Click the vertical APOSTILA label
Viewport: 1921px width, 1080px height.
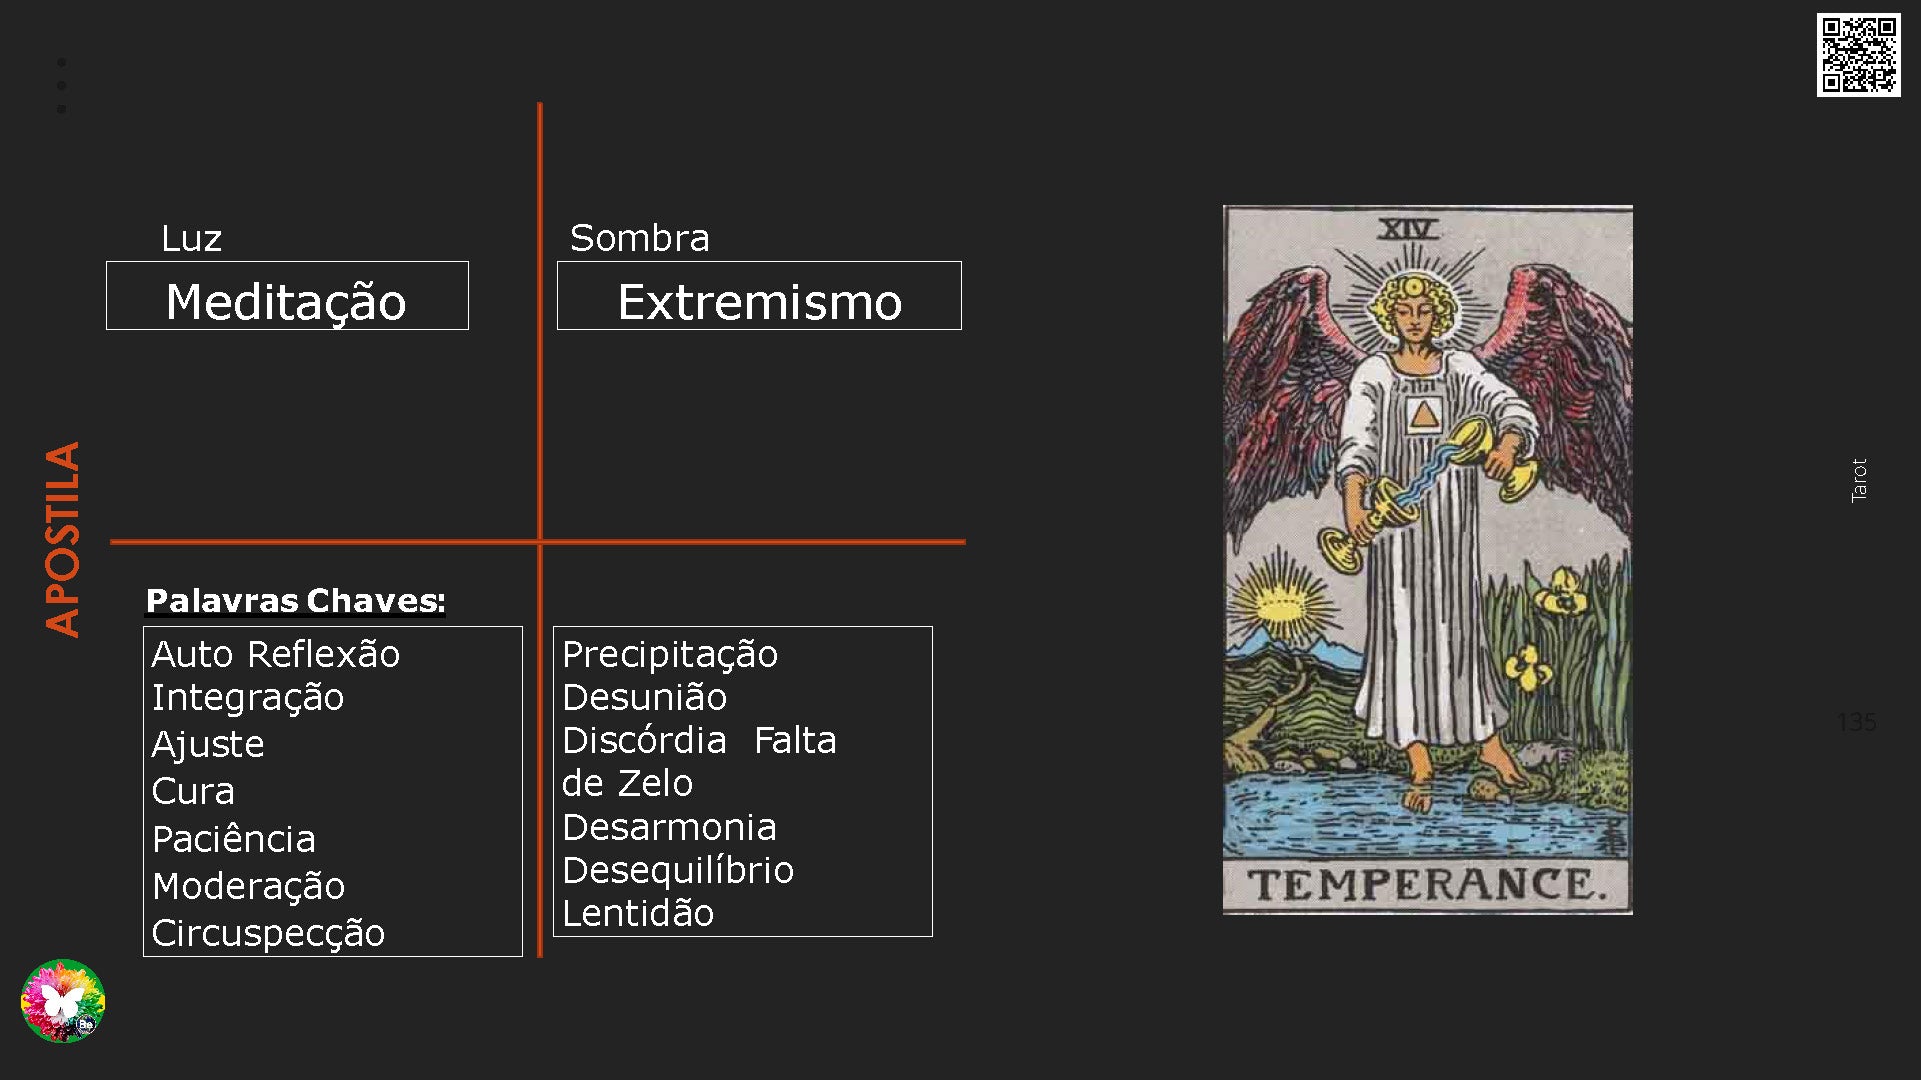pyautogui.click(x=62, y=539)
